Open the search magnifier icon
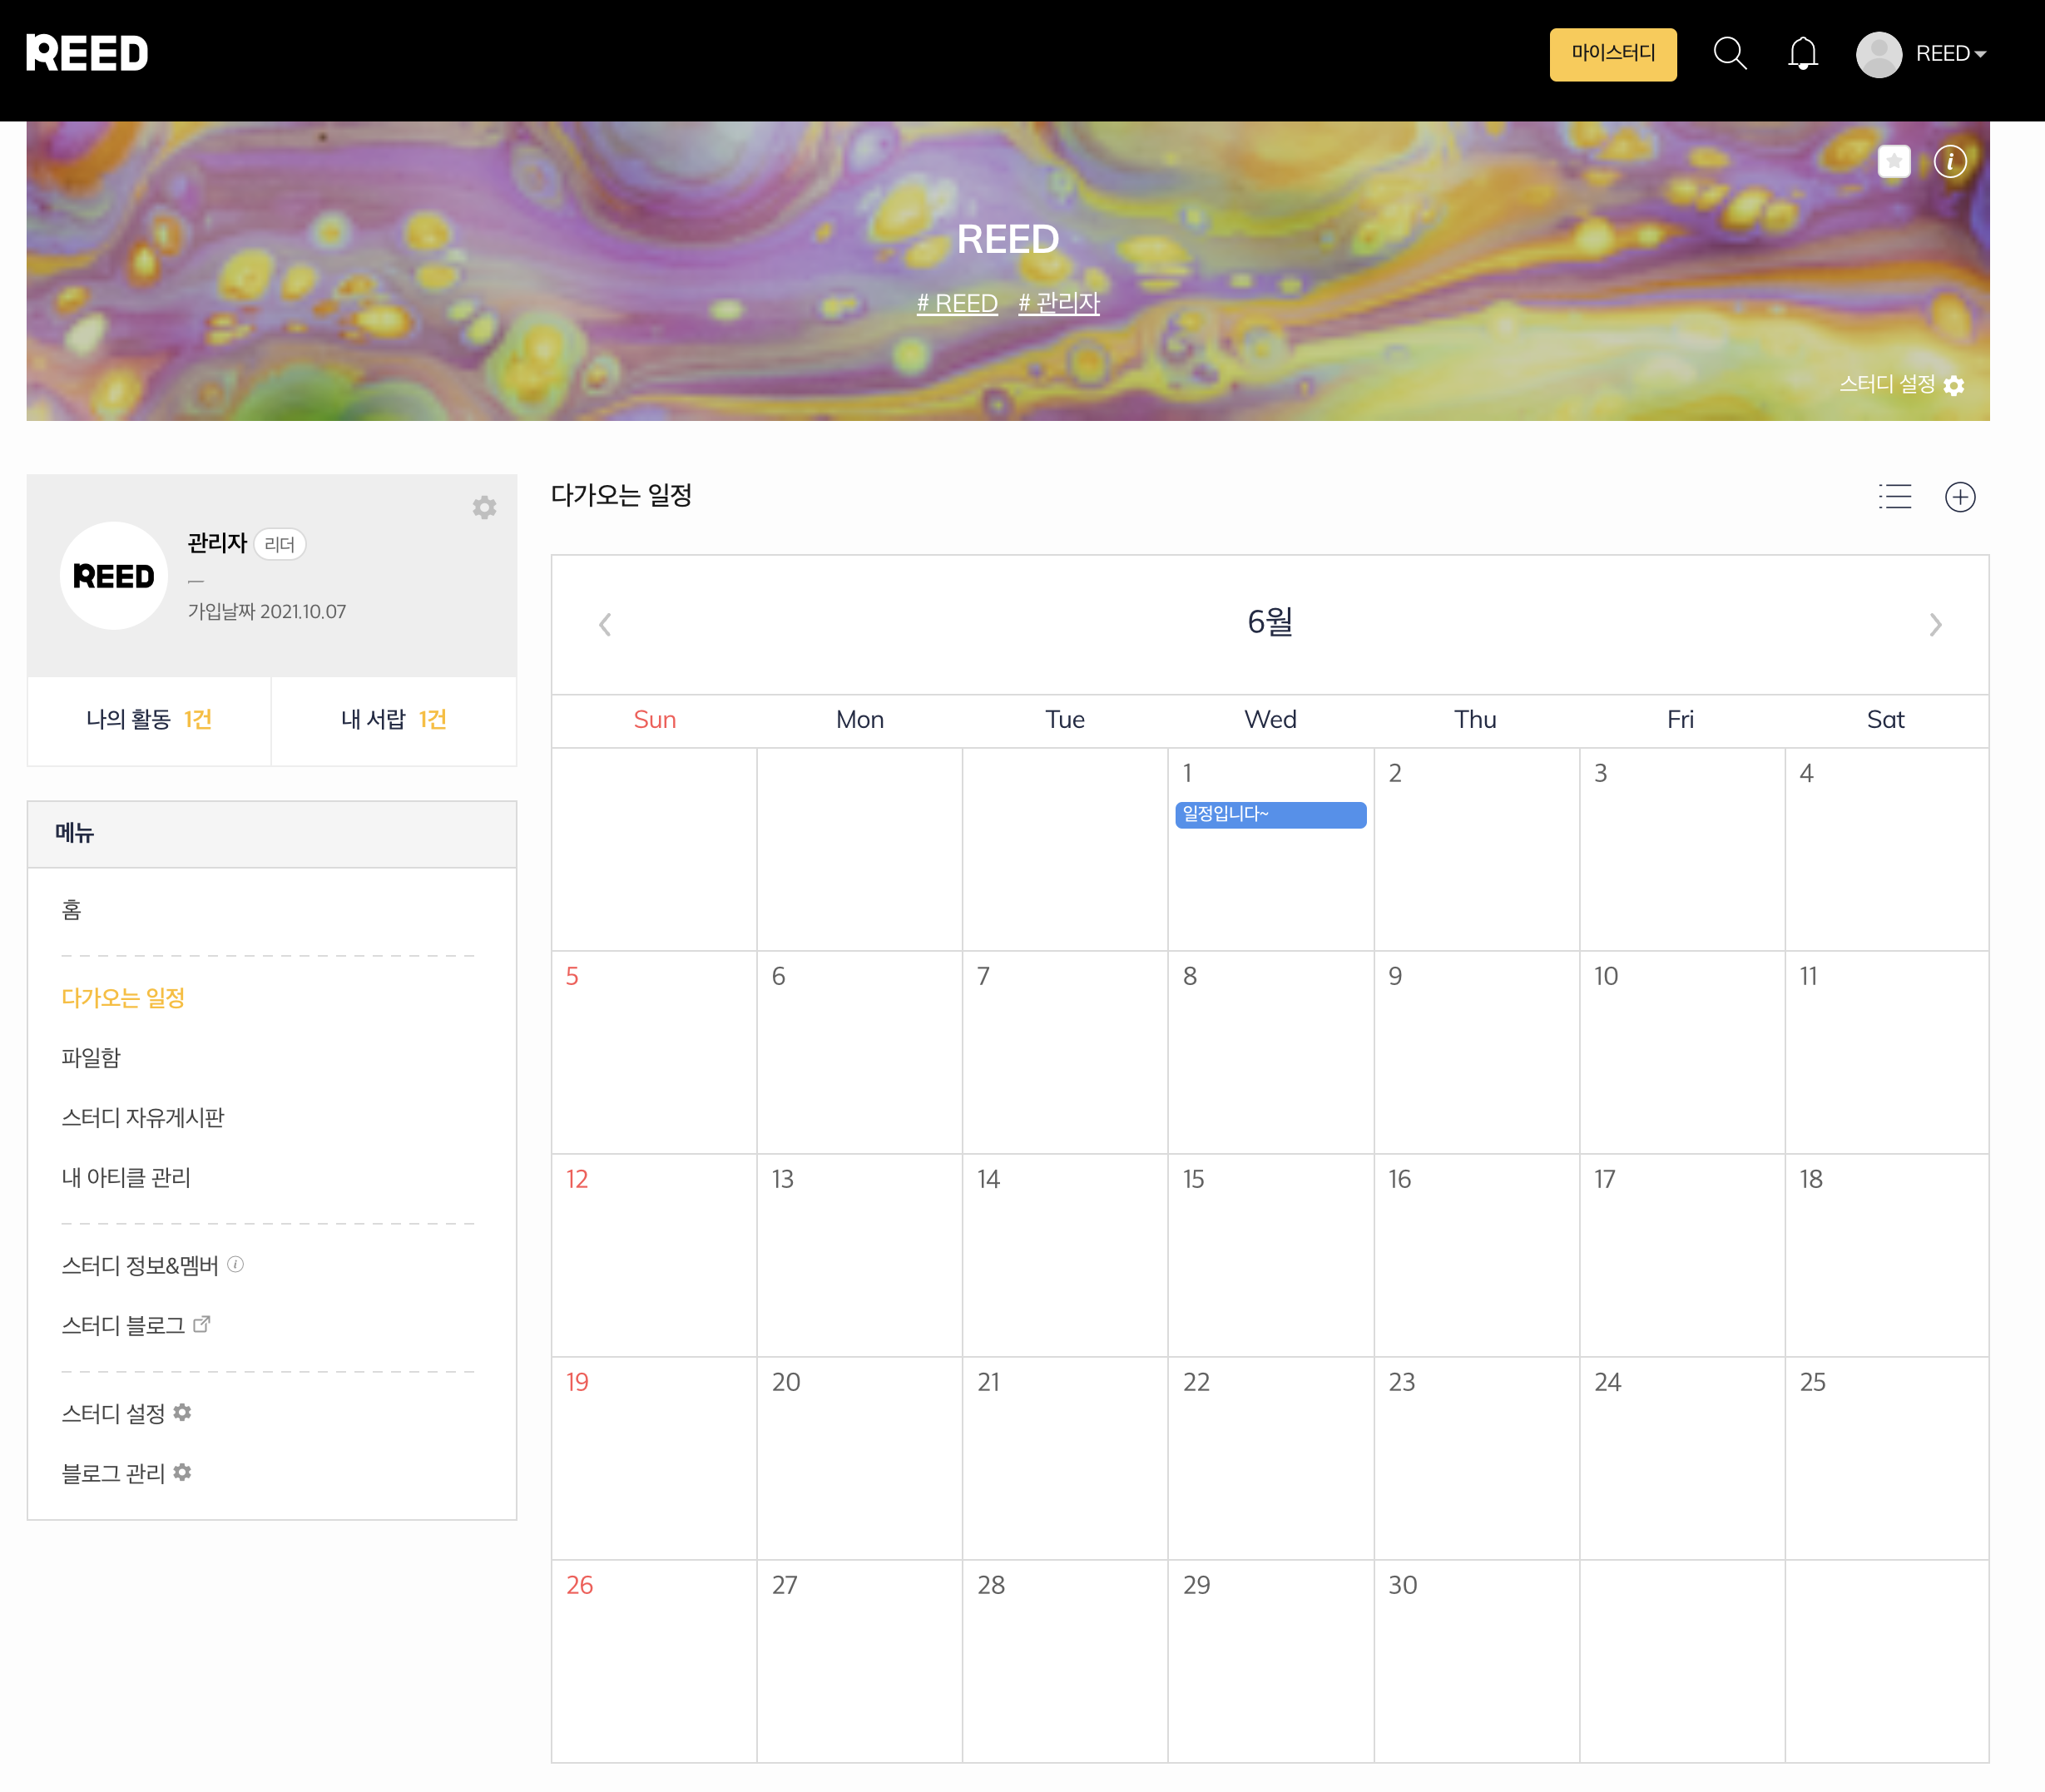 tap(1729, 53)
